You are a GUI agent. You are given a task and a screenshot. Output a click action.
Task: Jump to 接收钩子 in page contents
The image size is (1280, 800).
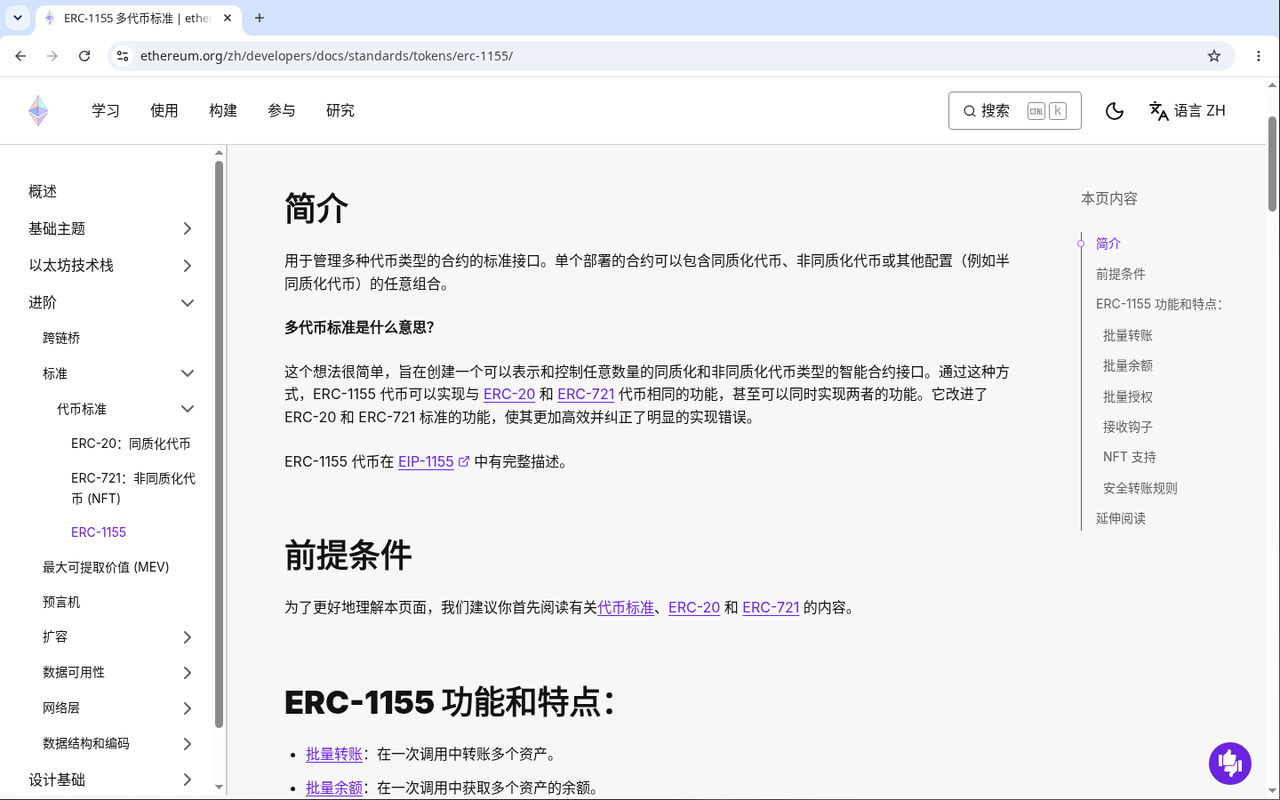pyautogui.click(x=1128, y=427)
